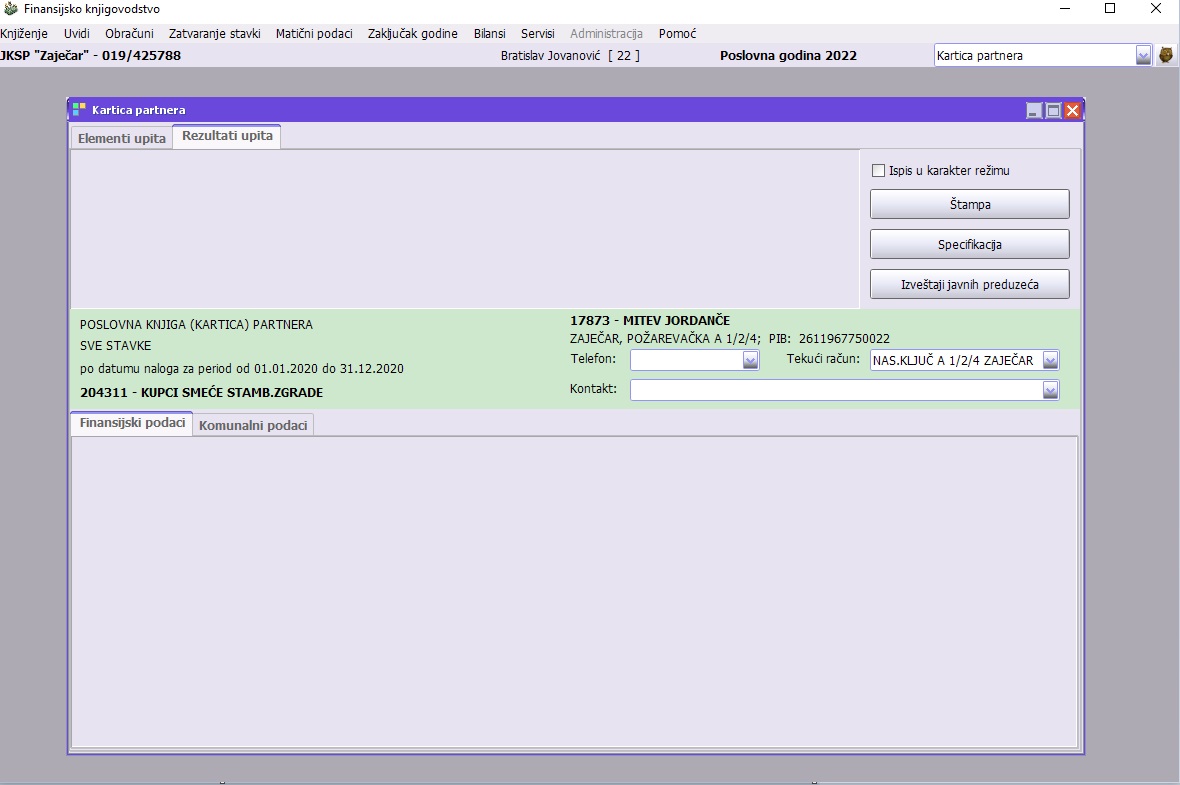Click Izveštaji javnih preduzeća button

click(x=969, y=285)
